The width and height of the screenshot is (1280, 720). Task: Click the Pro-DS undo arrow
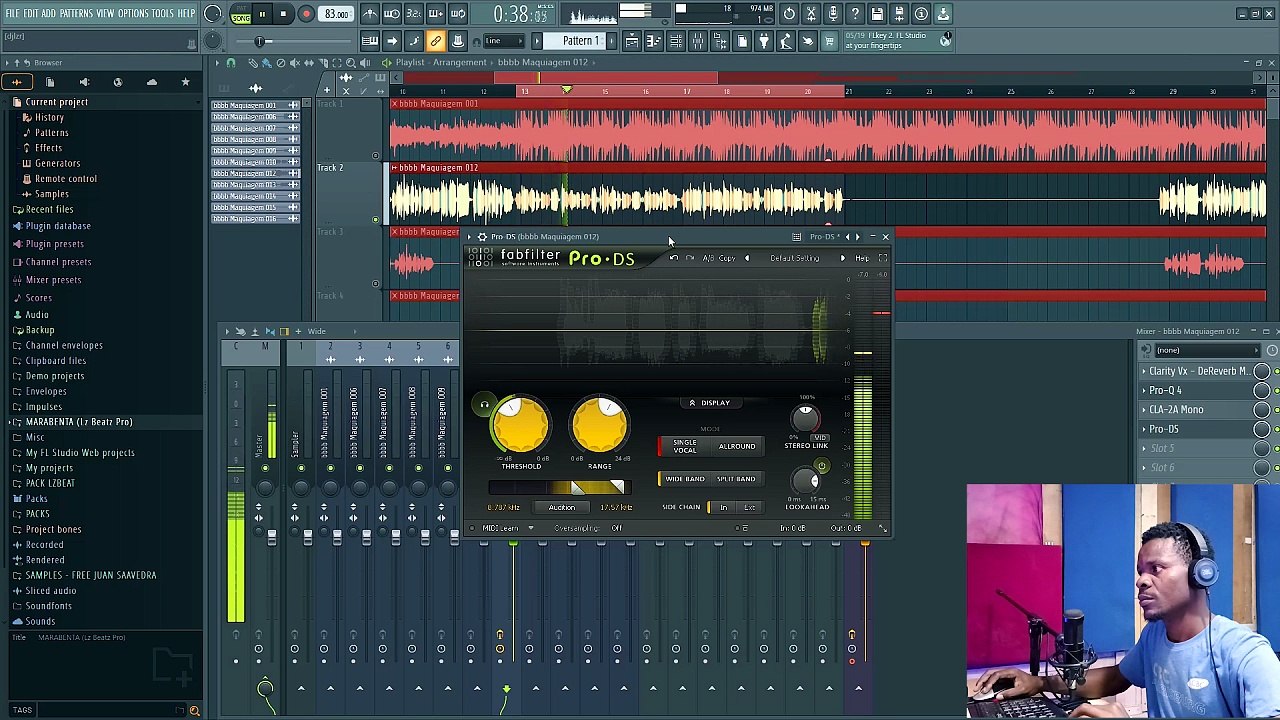674,258
